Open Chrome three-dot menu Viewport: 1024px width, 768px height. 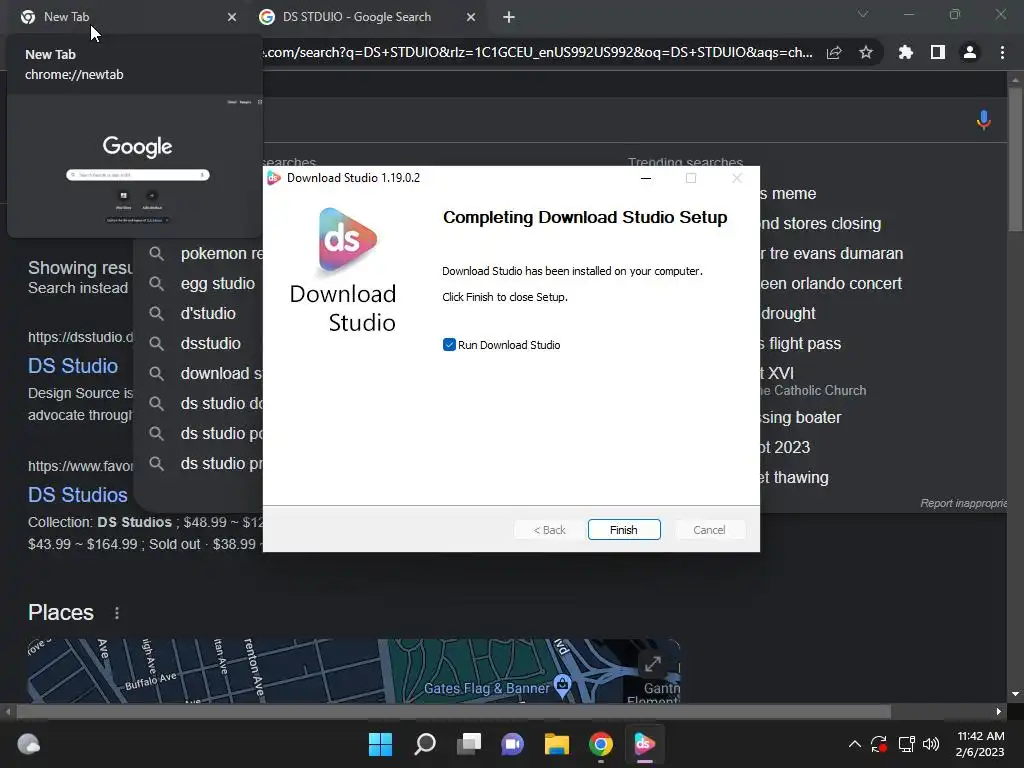click(1002, 52)
